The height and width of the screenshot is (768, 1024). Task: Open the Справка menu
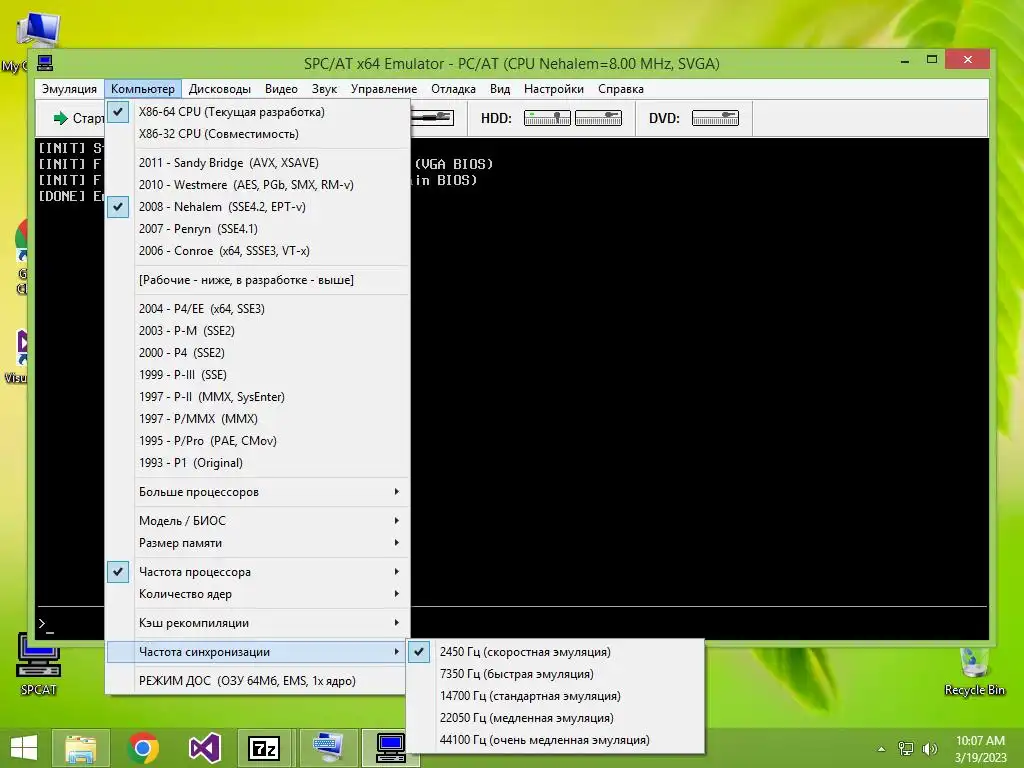coord(620,89)
